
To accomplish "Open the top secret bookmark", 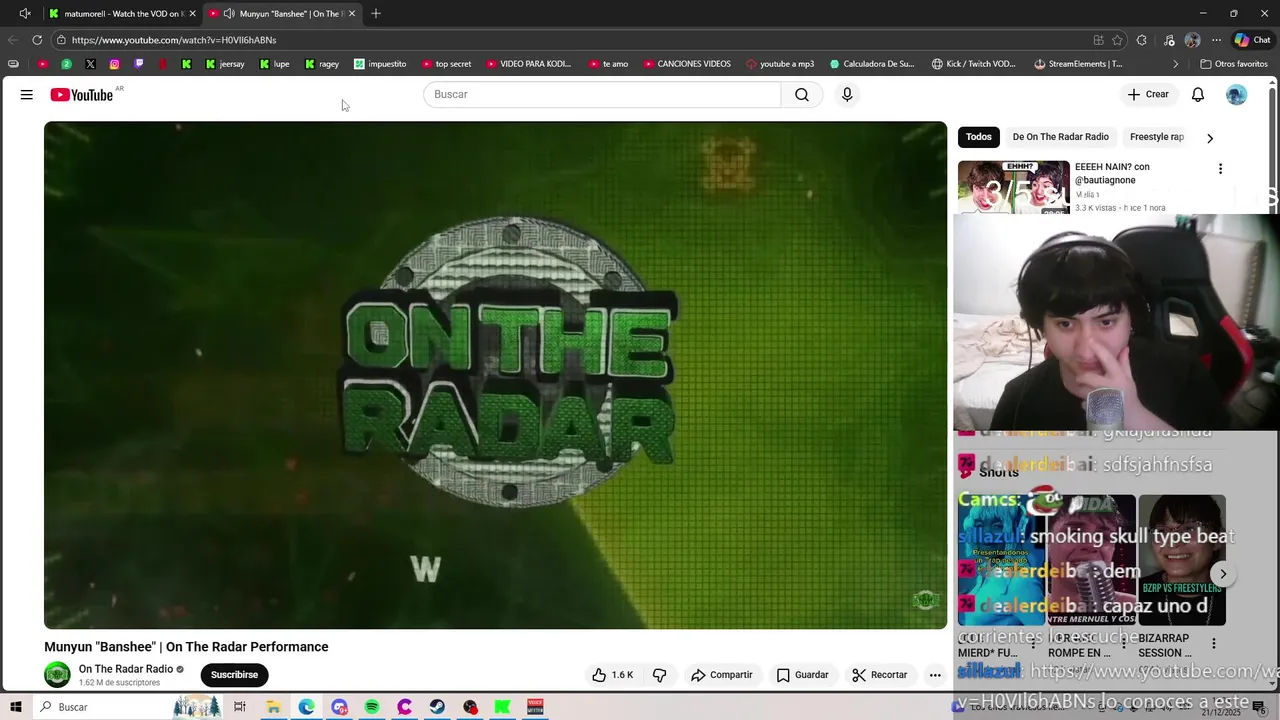I will point(446,64).
